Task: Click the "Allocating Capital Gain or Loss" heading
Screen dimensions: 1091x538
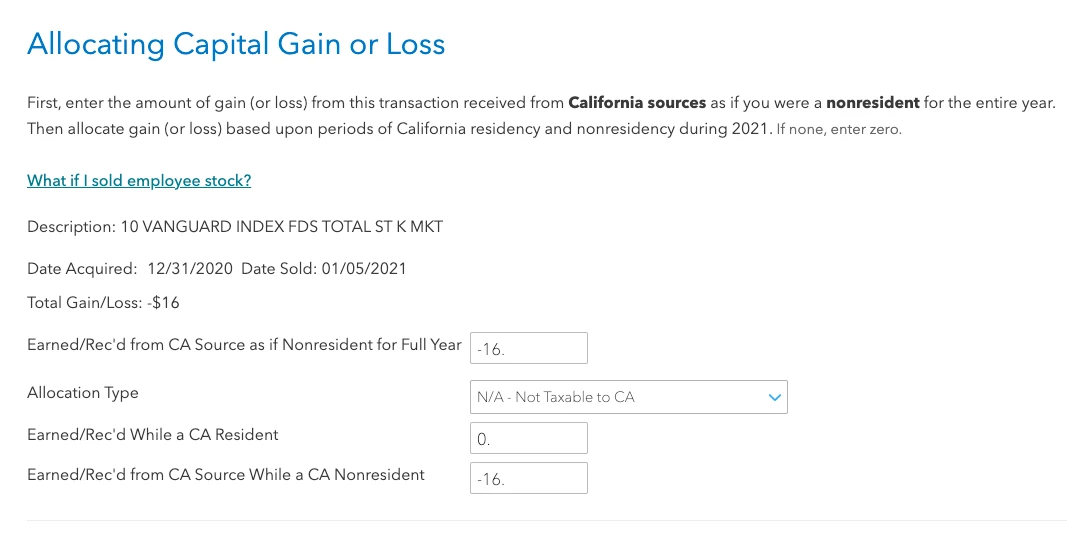Action: (x=236, y=44)
